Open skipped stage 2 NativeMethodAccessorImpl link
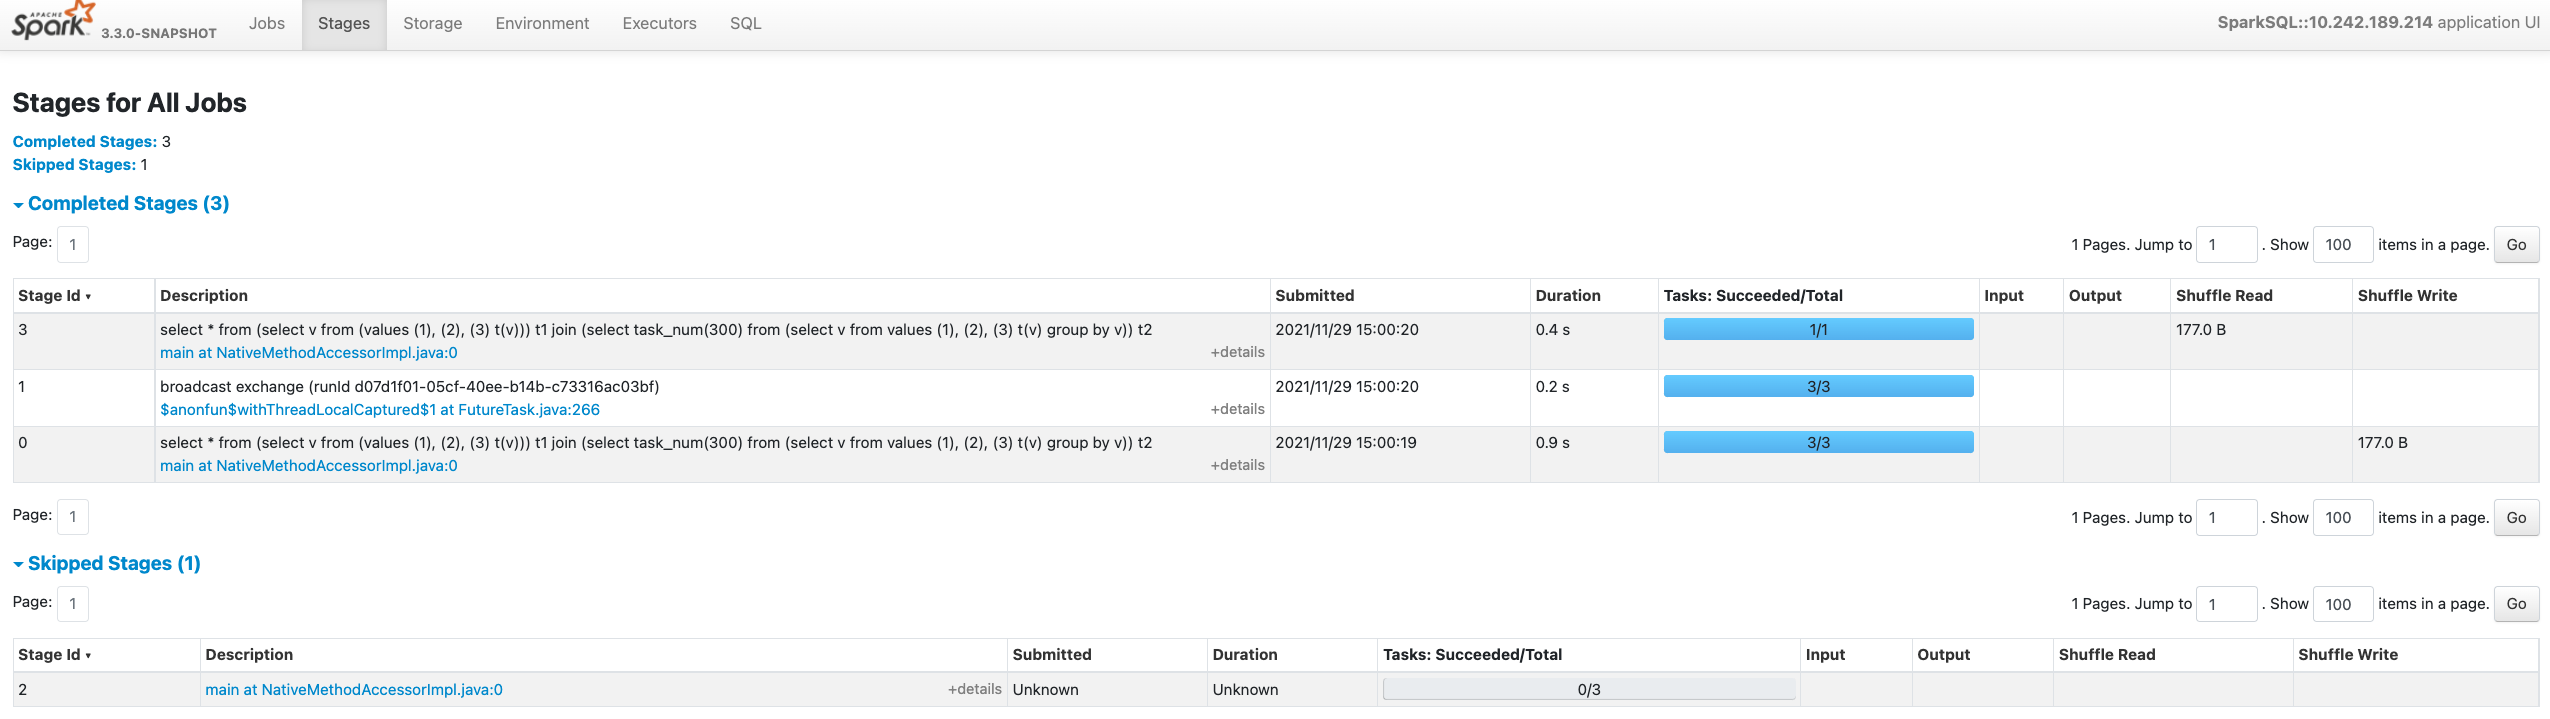This screenshot has width=2550, height=719. click(x=354, y=690)
